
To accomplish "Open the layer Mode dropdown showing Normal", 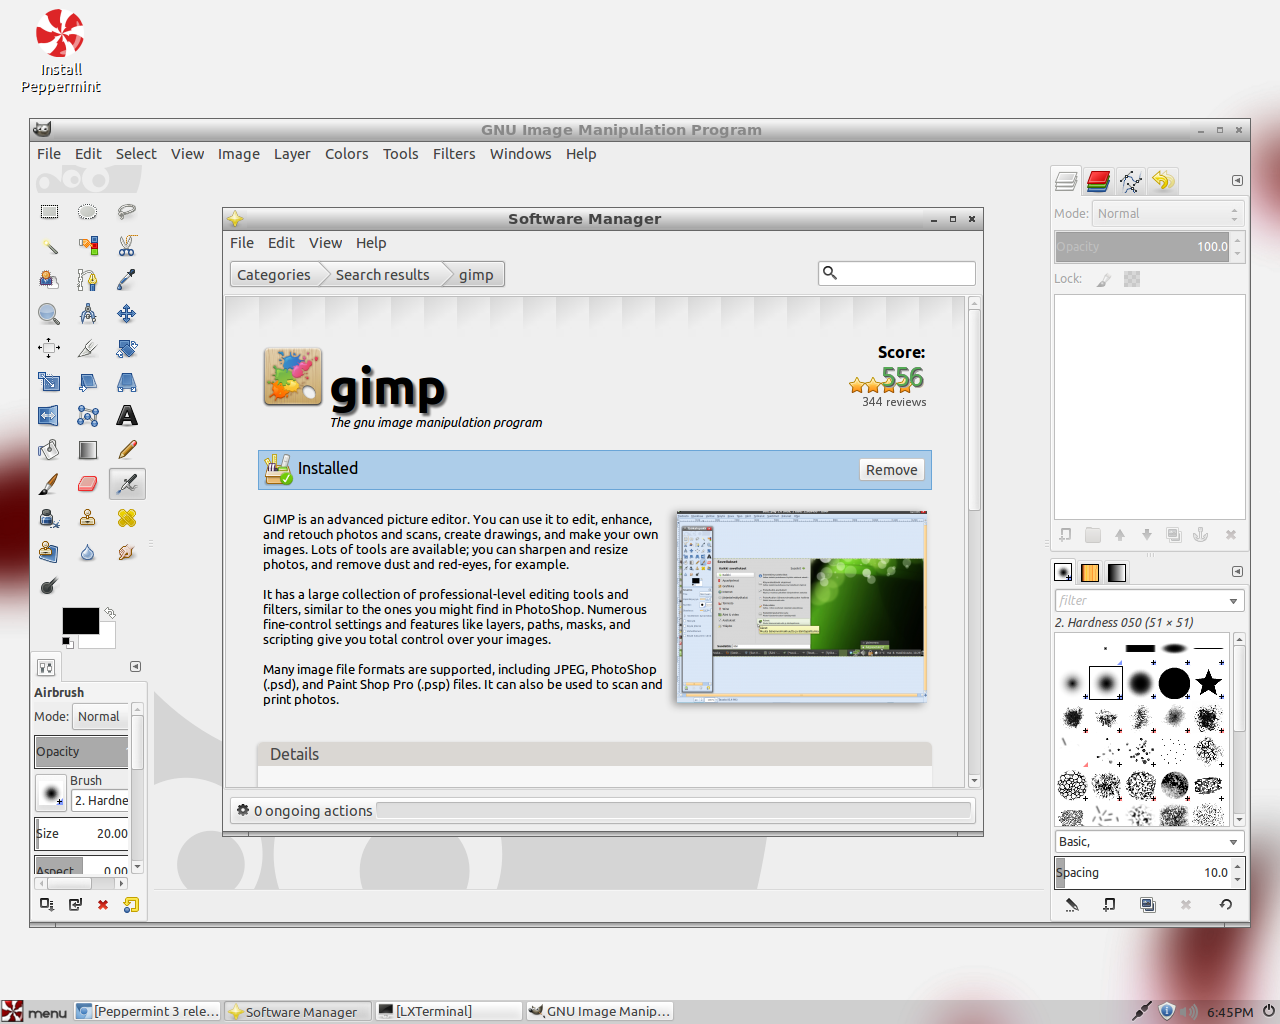I will click(x=1165, y=213).
